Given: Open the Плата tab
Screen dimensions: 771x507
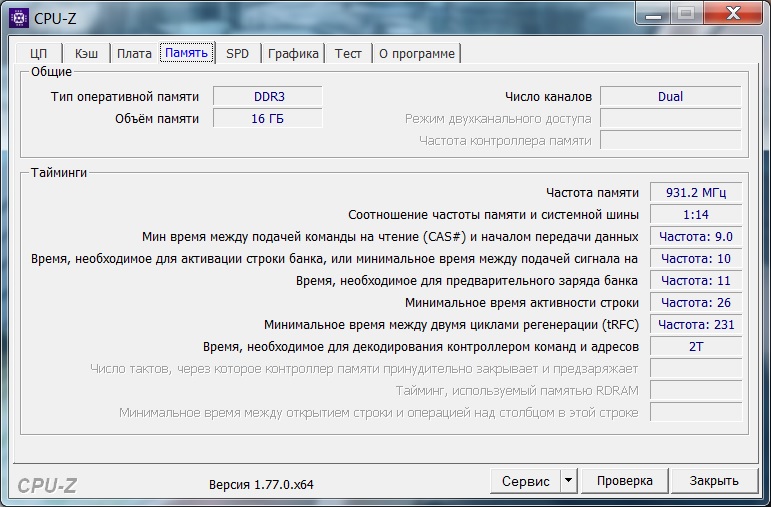Looking at the screenshot, I should pos(134,54).
